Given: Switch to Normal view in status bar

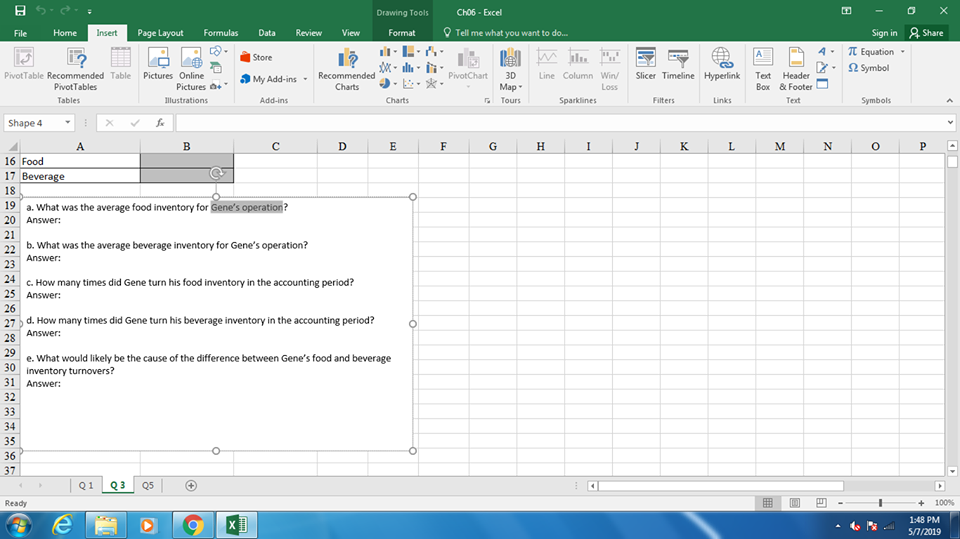Looking at the screenshot, I should click(767, 503).
